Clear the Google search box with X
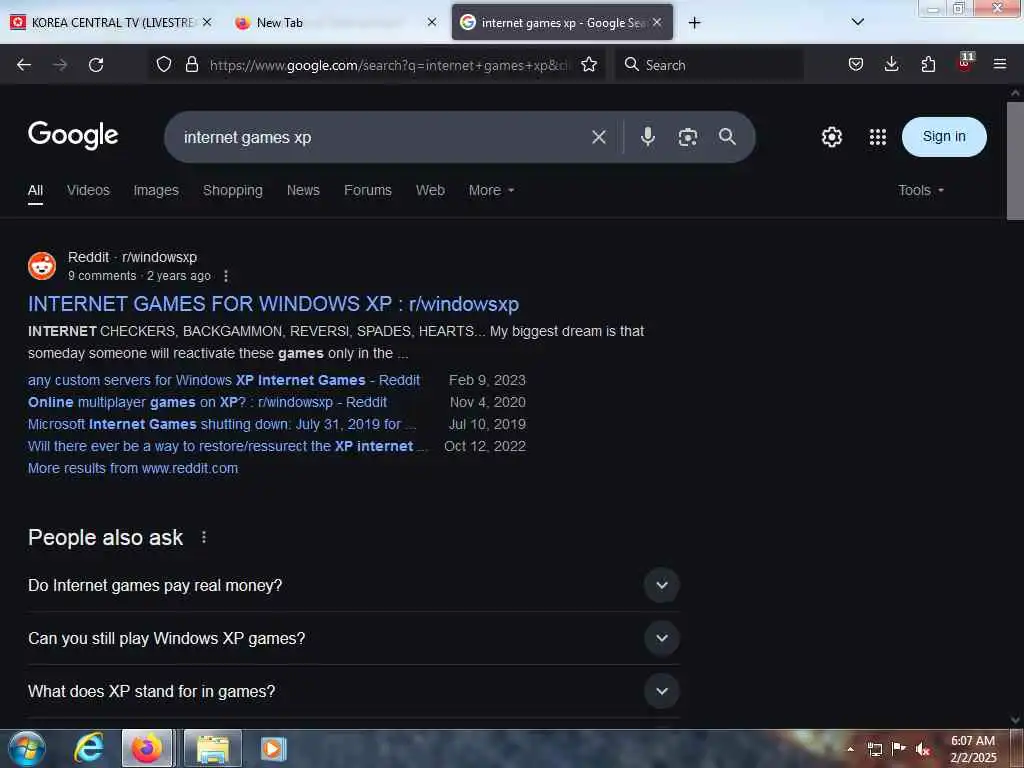Screen dimensions: 1024x768 tap(598, 137)
